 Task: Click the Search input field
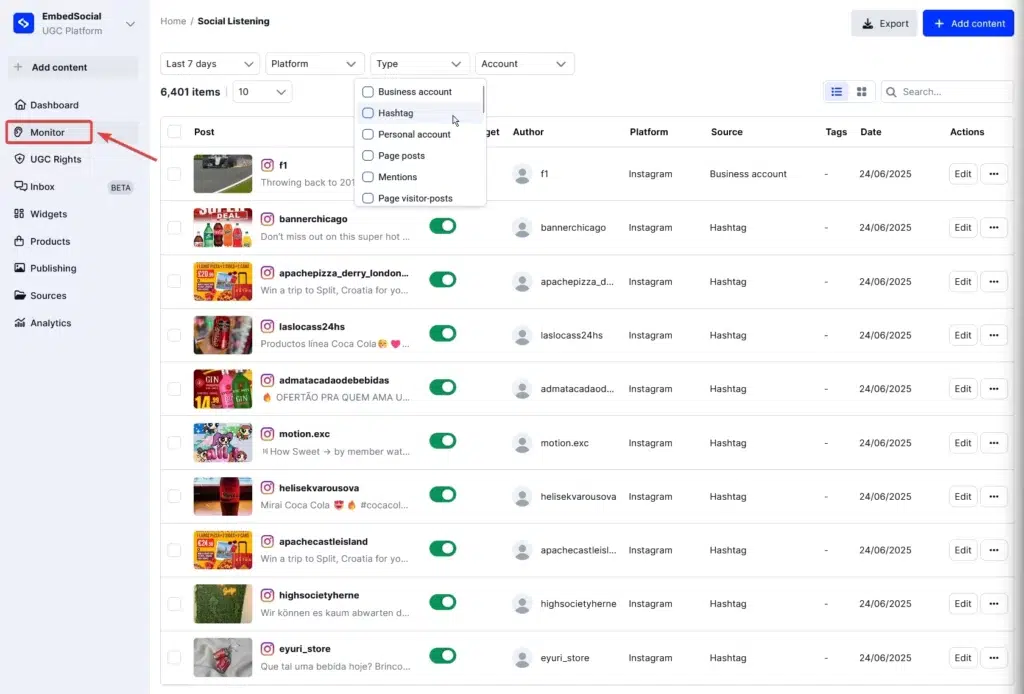948,92
